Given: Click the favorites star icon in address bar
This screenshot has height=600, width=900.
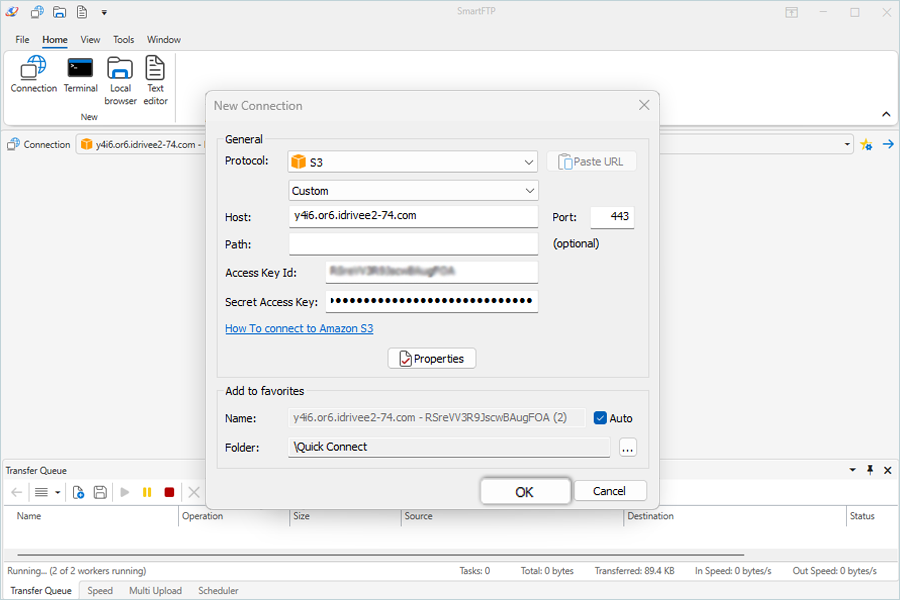Looking at the screenshot, I should pos(866,144).
